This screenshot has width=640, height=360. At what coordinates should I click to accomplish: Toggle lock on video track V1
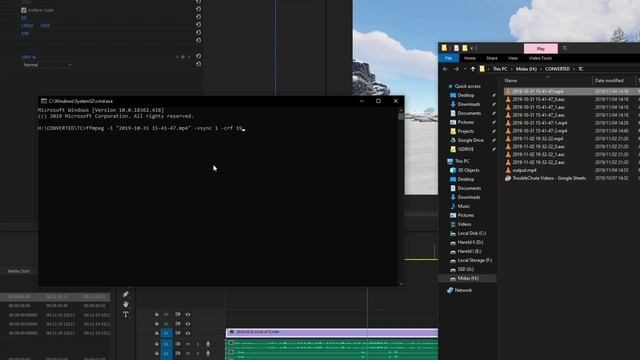(157, 333)
